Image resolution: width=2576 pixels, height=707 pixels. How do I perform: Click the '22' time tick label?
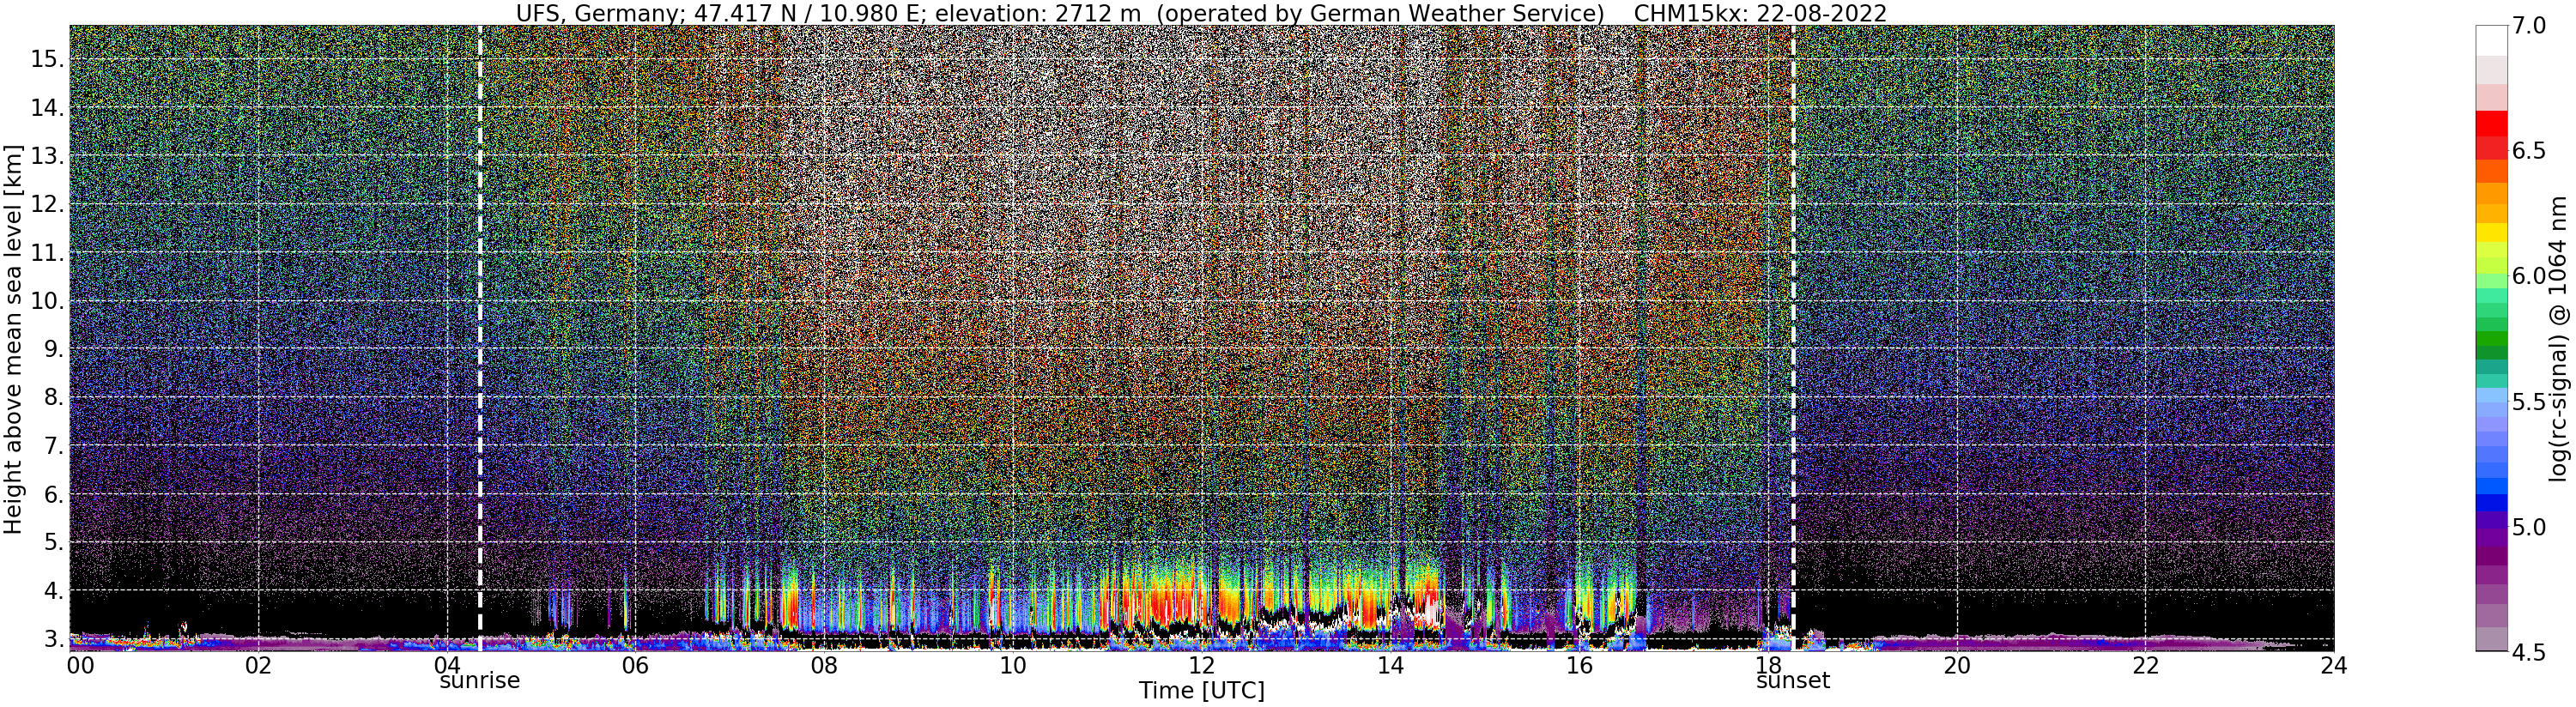coord(2144,665)
